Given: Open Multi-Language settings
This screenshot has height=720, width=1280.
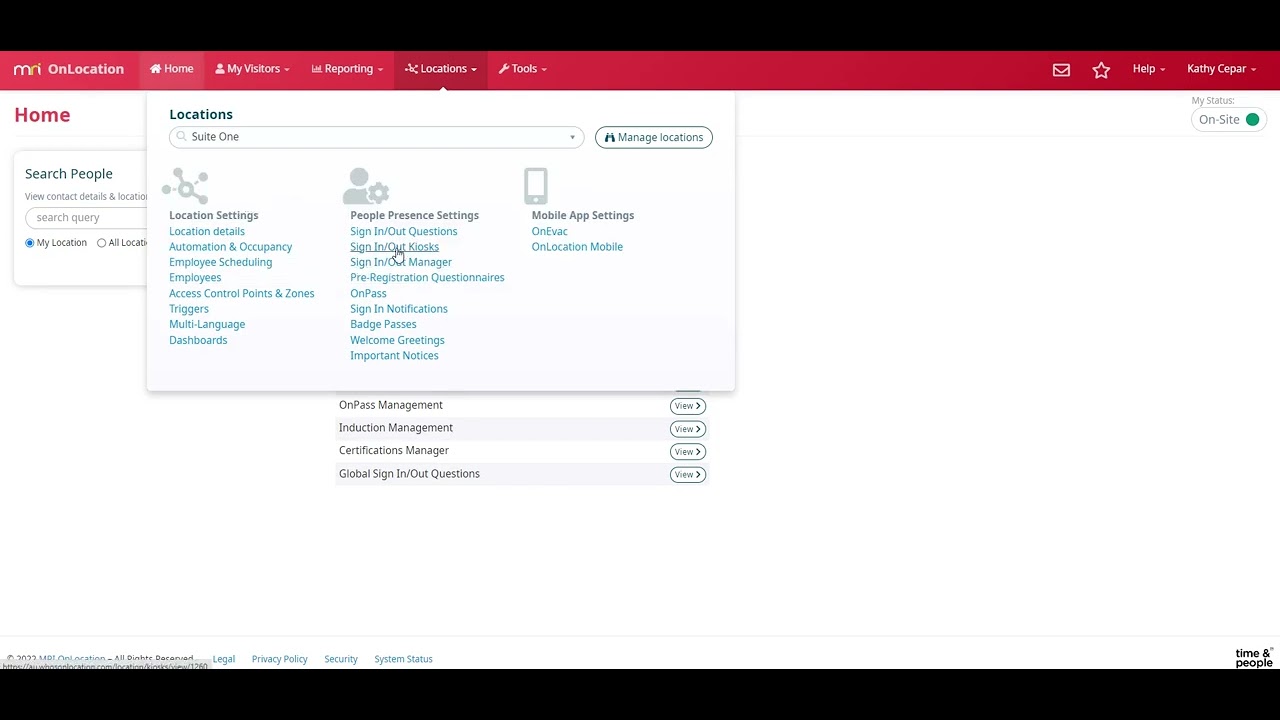Looking at the screenshot, I should coord(207,325).
